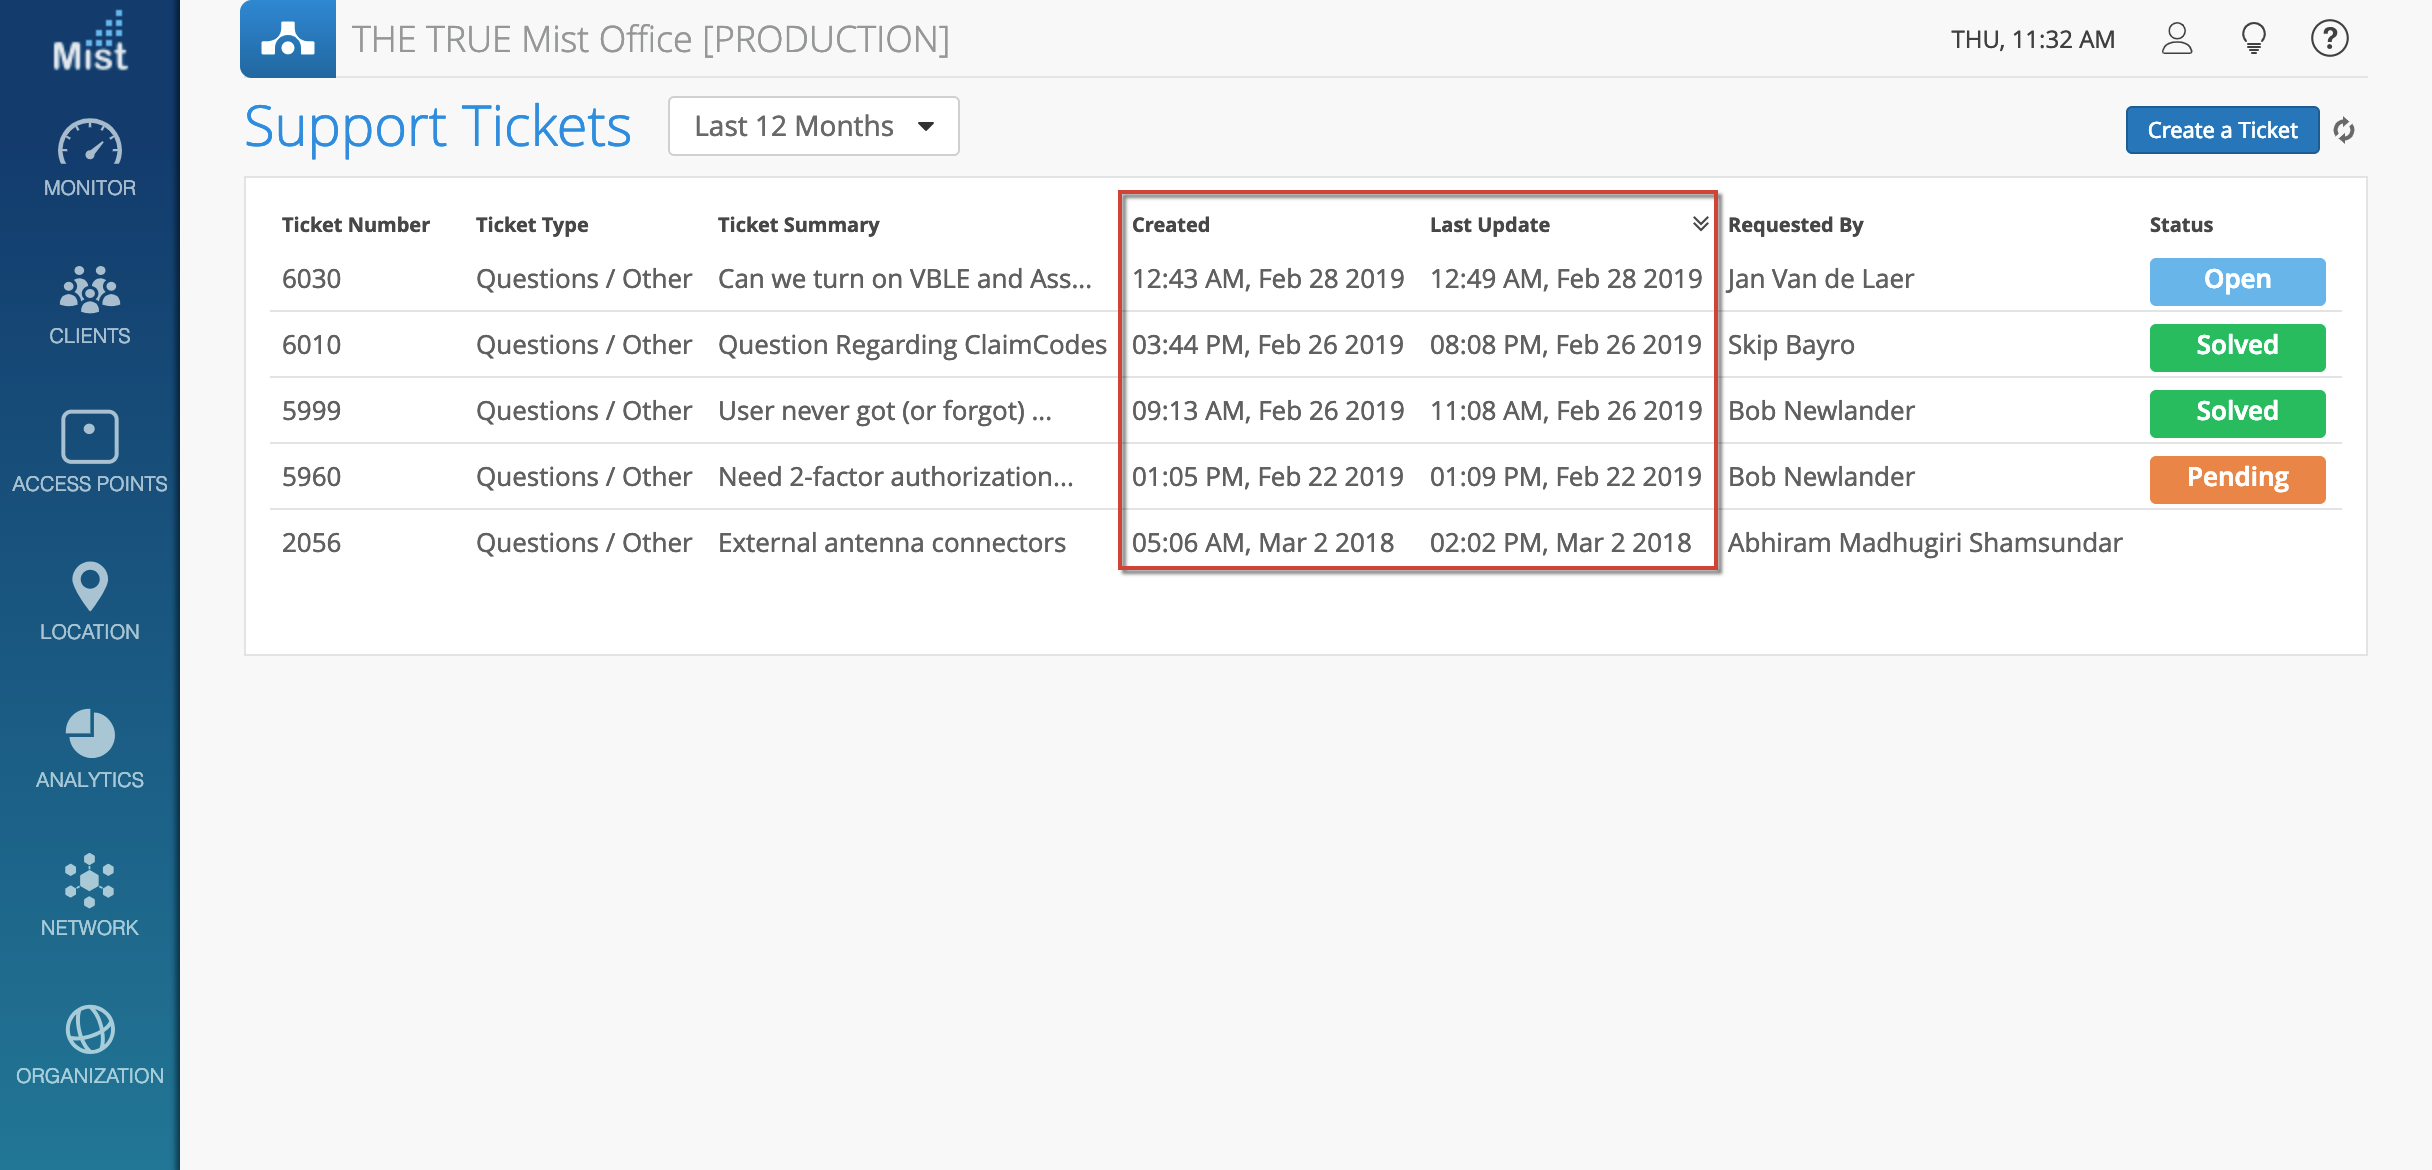Open the help question mark icon

[2329, 39]
